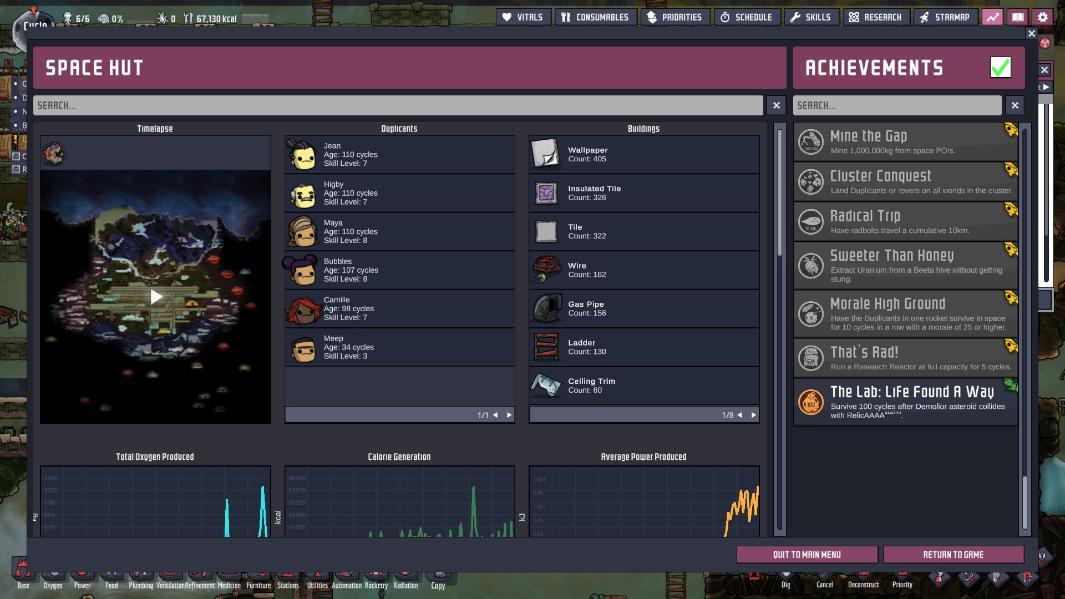Open the Priorities panel
This screenshot has height=599, width=1065.
pos(674,17)
